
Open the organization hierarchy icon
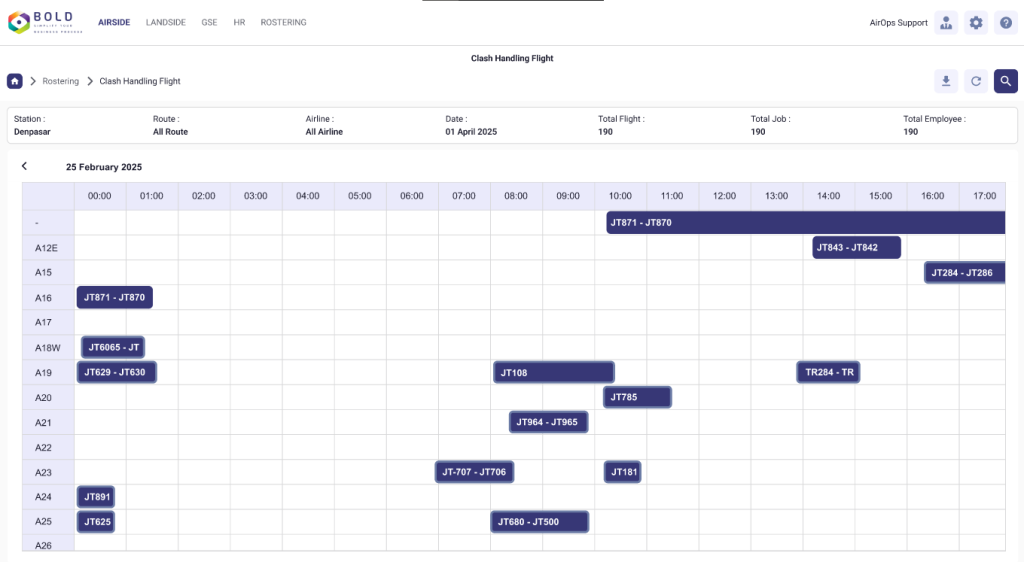tap(946, 23)
